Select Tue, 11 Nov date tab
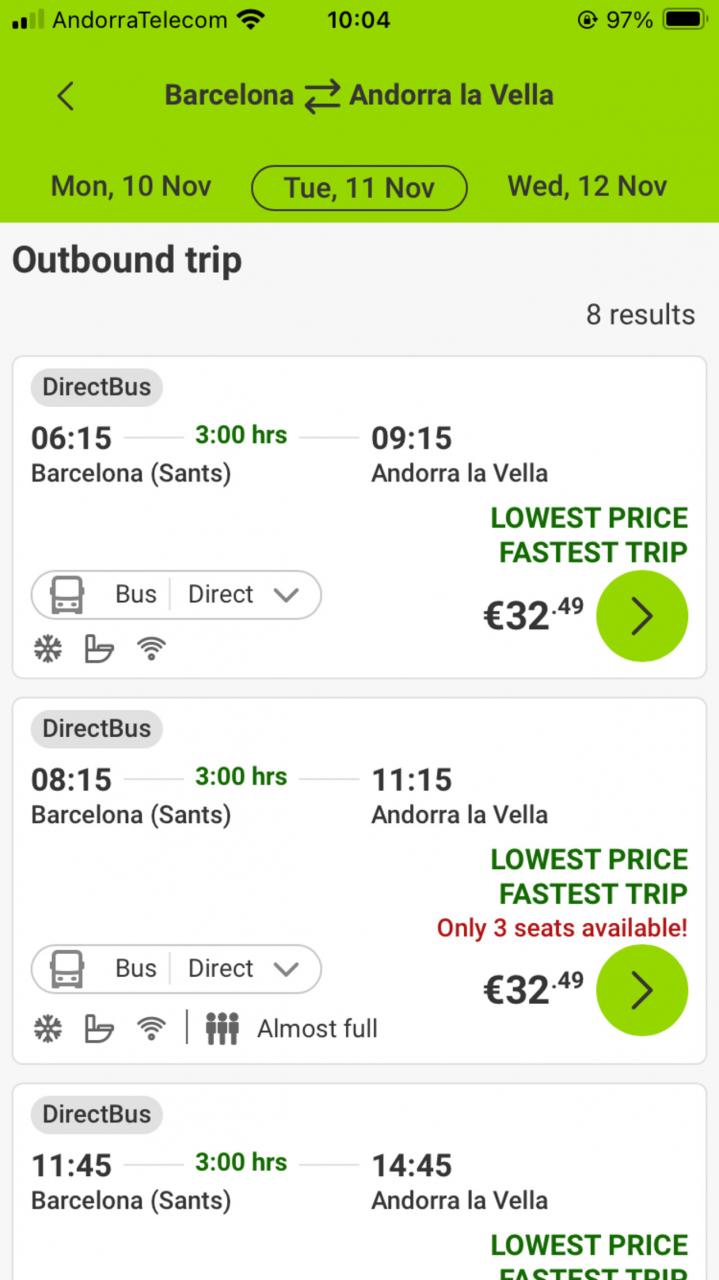Viewport: 719px width, 1280px height. [359, 188]
